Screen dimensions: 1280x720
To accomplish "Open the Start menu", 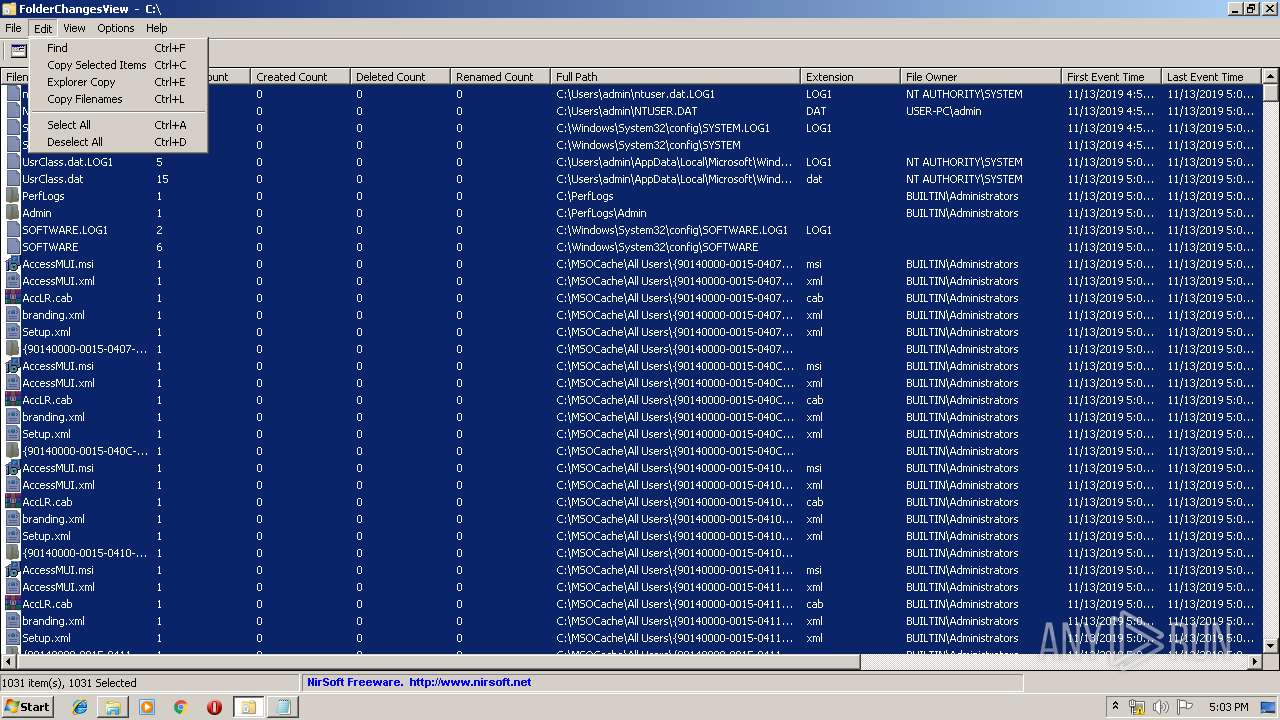I will coord(27,707).
